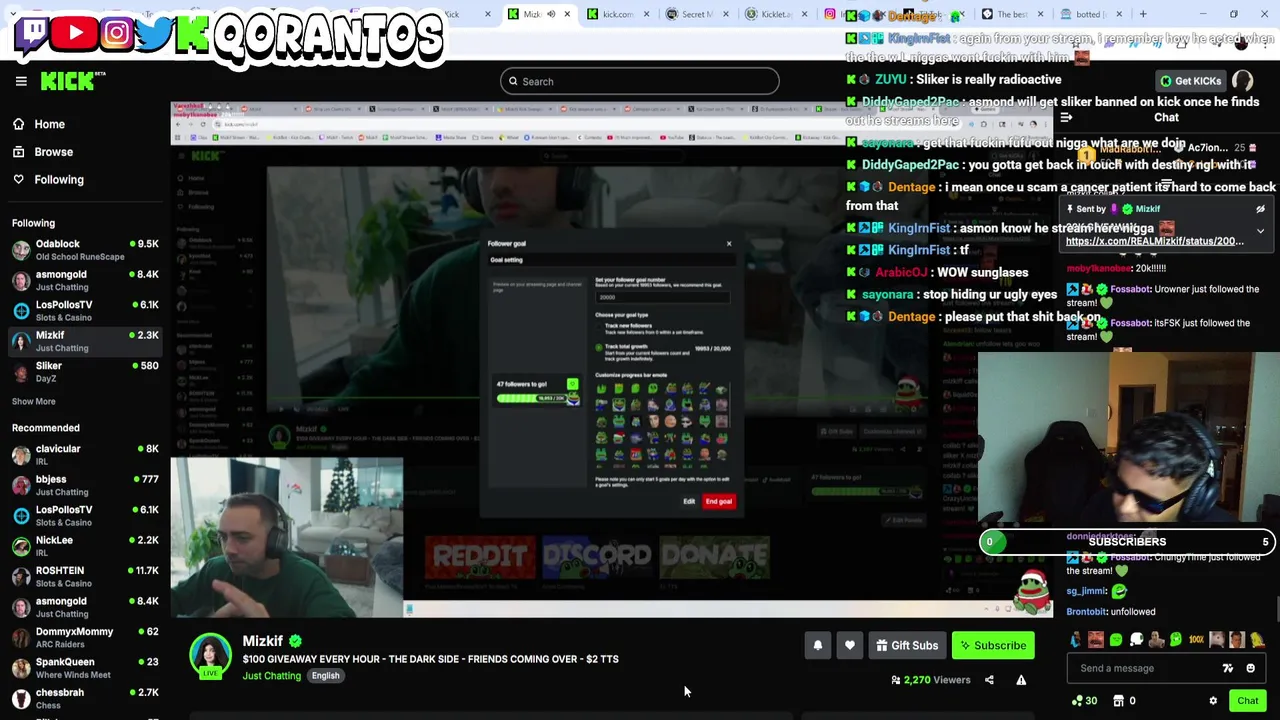The width and height of the screenshot is (1280, 720).
Task: Share the stream icon
Action: [989, 680]
